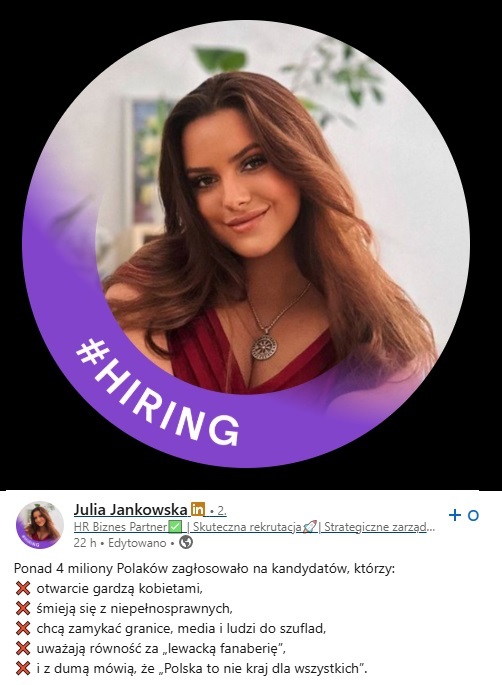Viewport: 502px width, 685px height.
Task: Click the '22 h' post timestamp
Action: pos(85,543)
